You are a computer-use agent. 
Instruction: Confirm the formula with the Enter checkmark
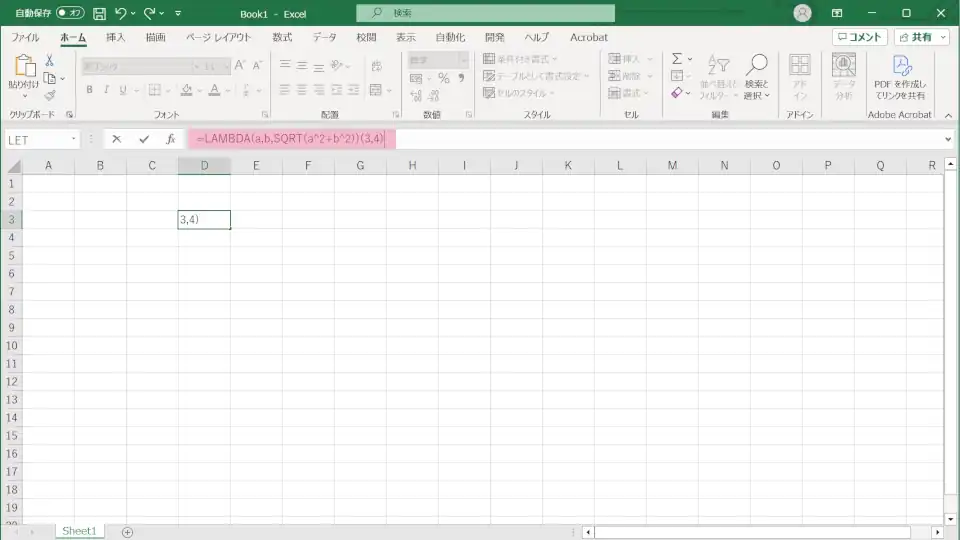pos(144,139)
